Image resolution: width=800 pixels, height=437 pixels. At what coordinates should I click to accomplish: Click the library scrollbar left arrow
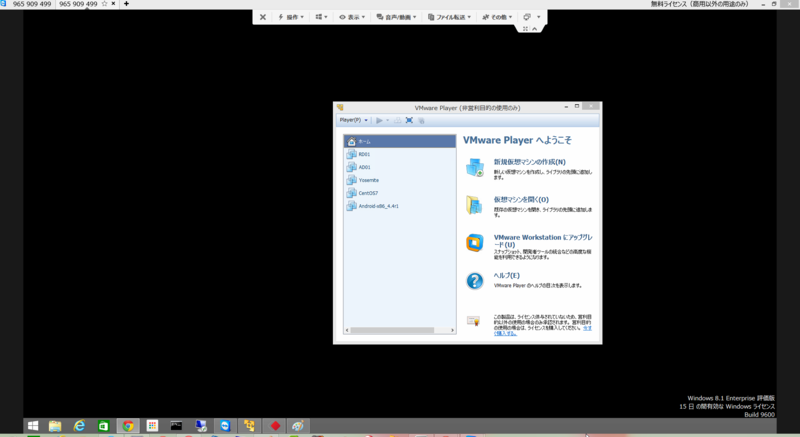(x=347, y=330)
